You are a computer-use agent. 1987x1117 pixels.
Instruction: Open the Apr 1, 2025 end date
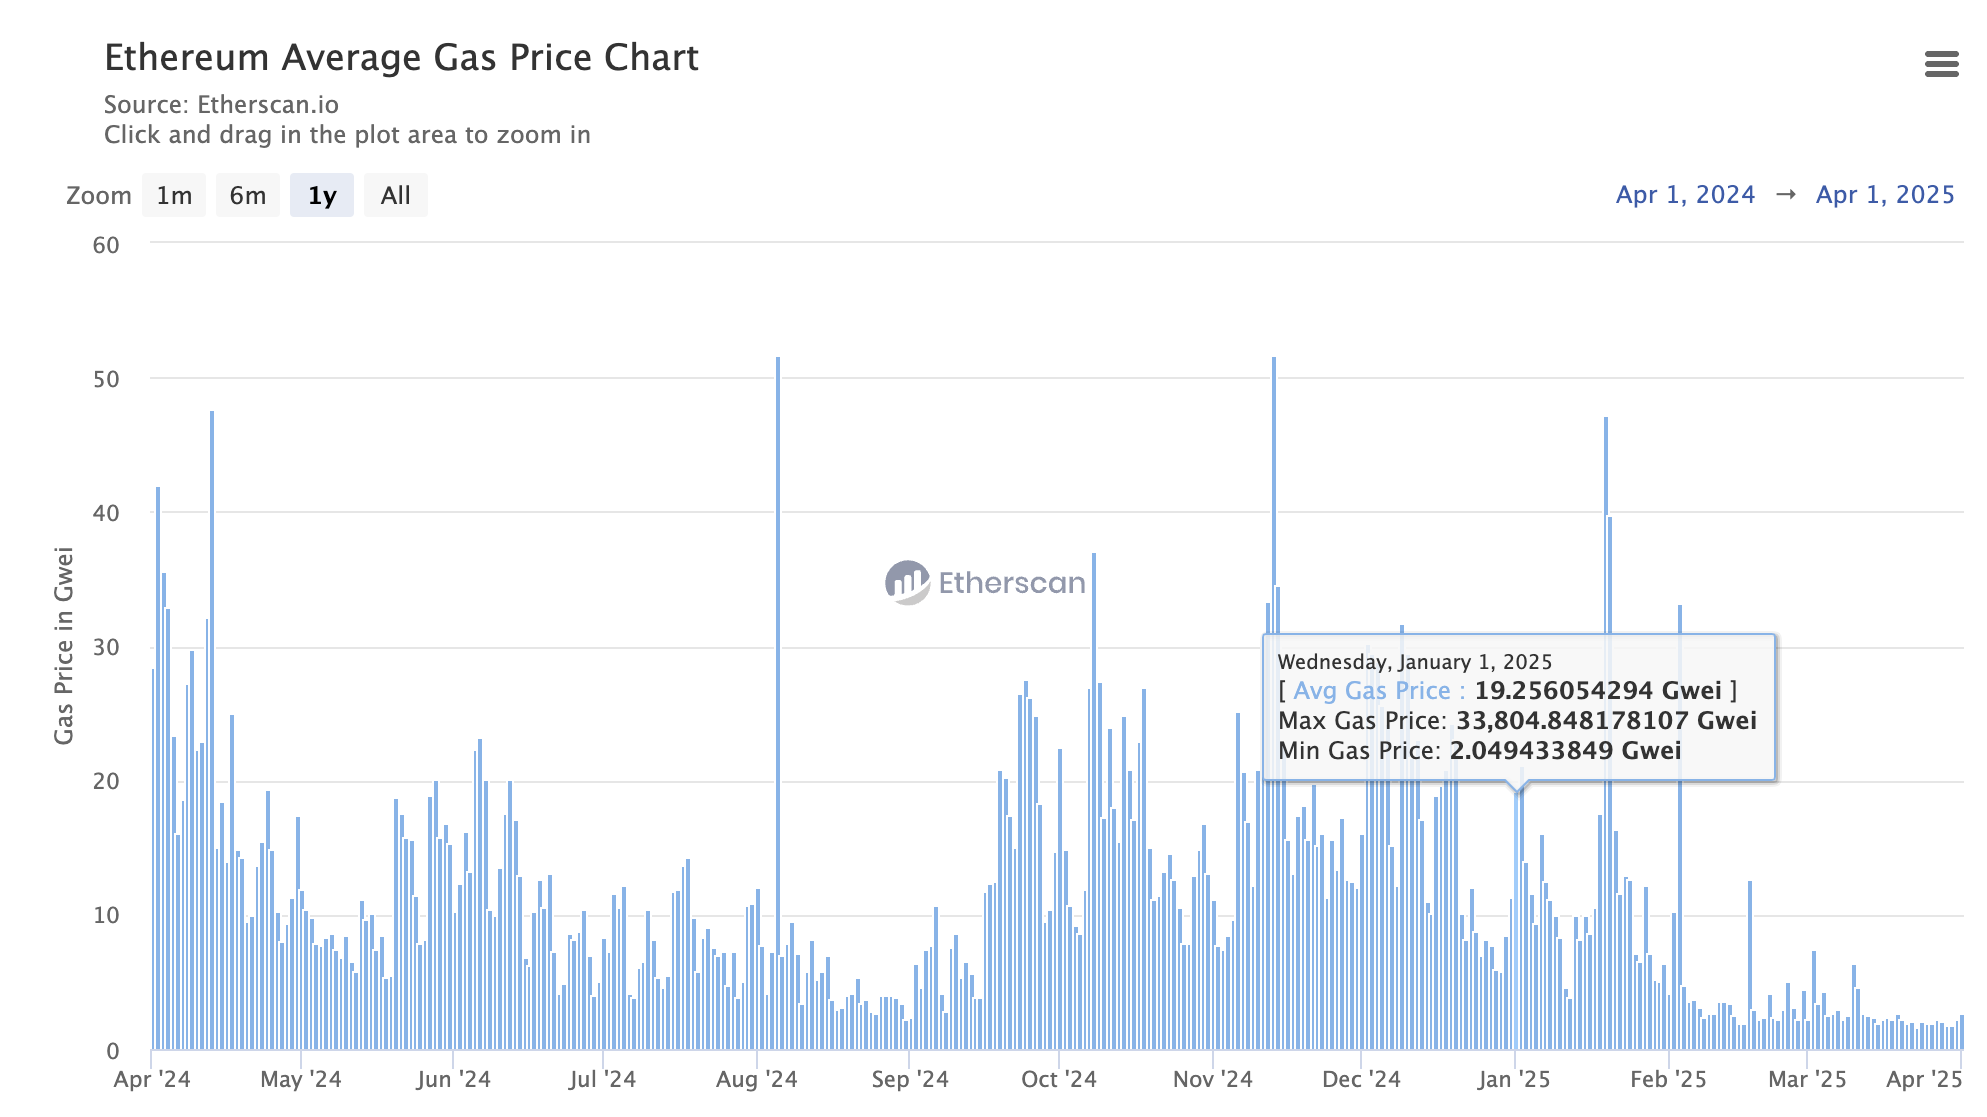(x=1884, y=195)
